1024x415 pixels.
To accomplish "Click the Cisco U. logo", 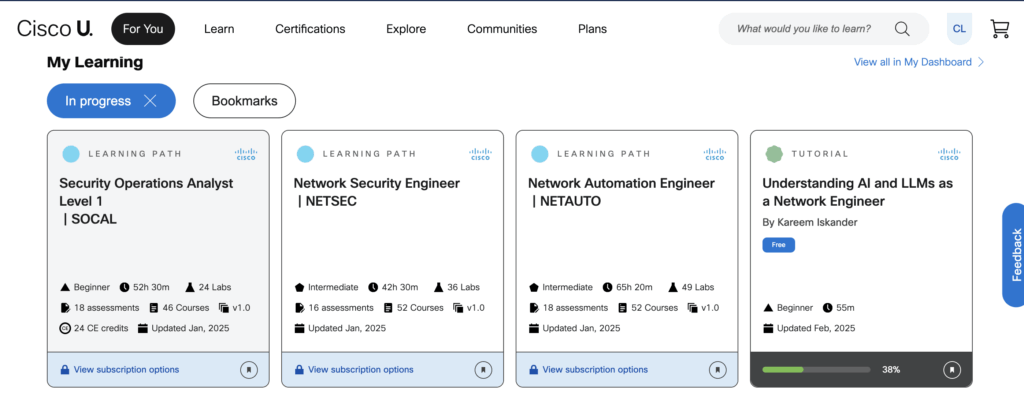I will [x=55, y=29].
